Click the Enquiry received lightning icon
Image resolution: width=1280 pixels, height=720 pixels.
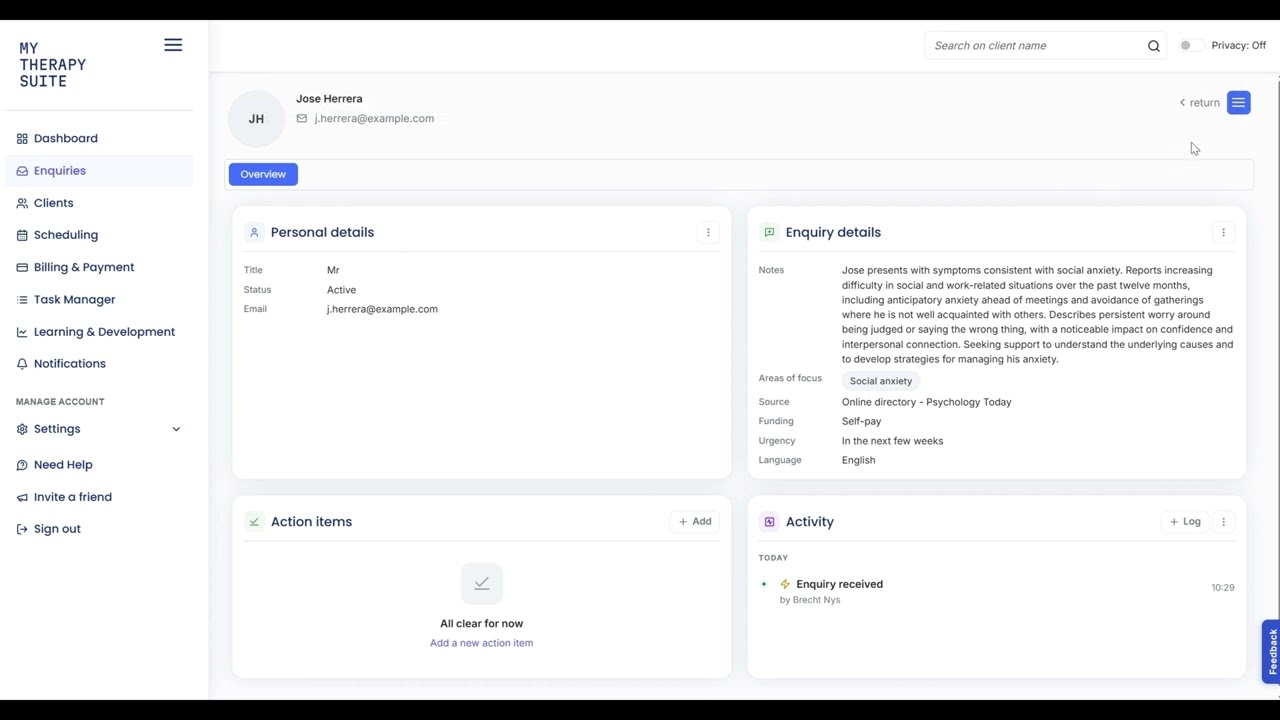(785, 584)
